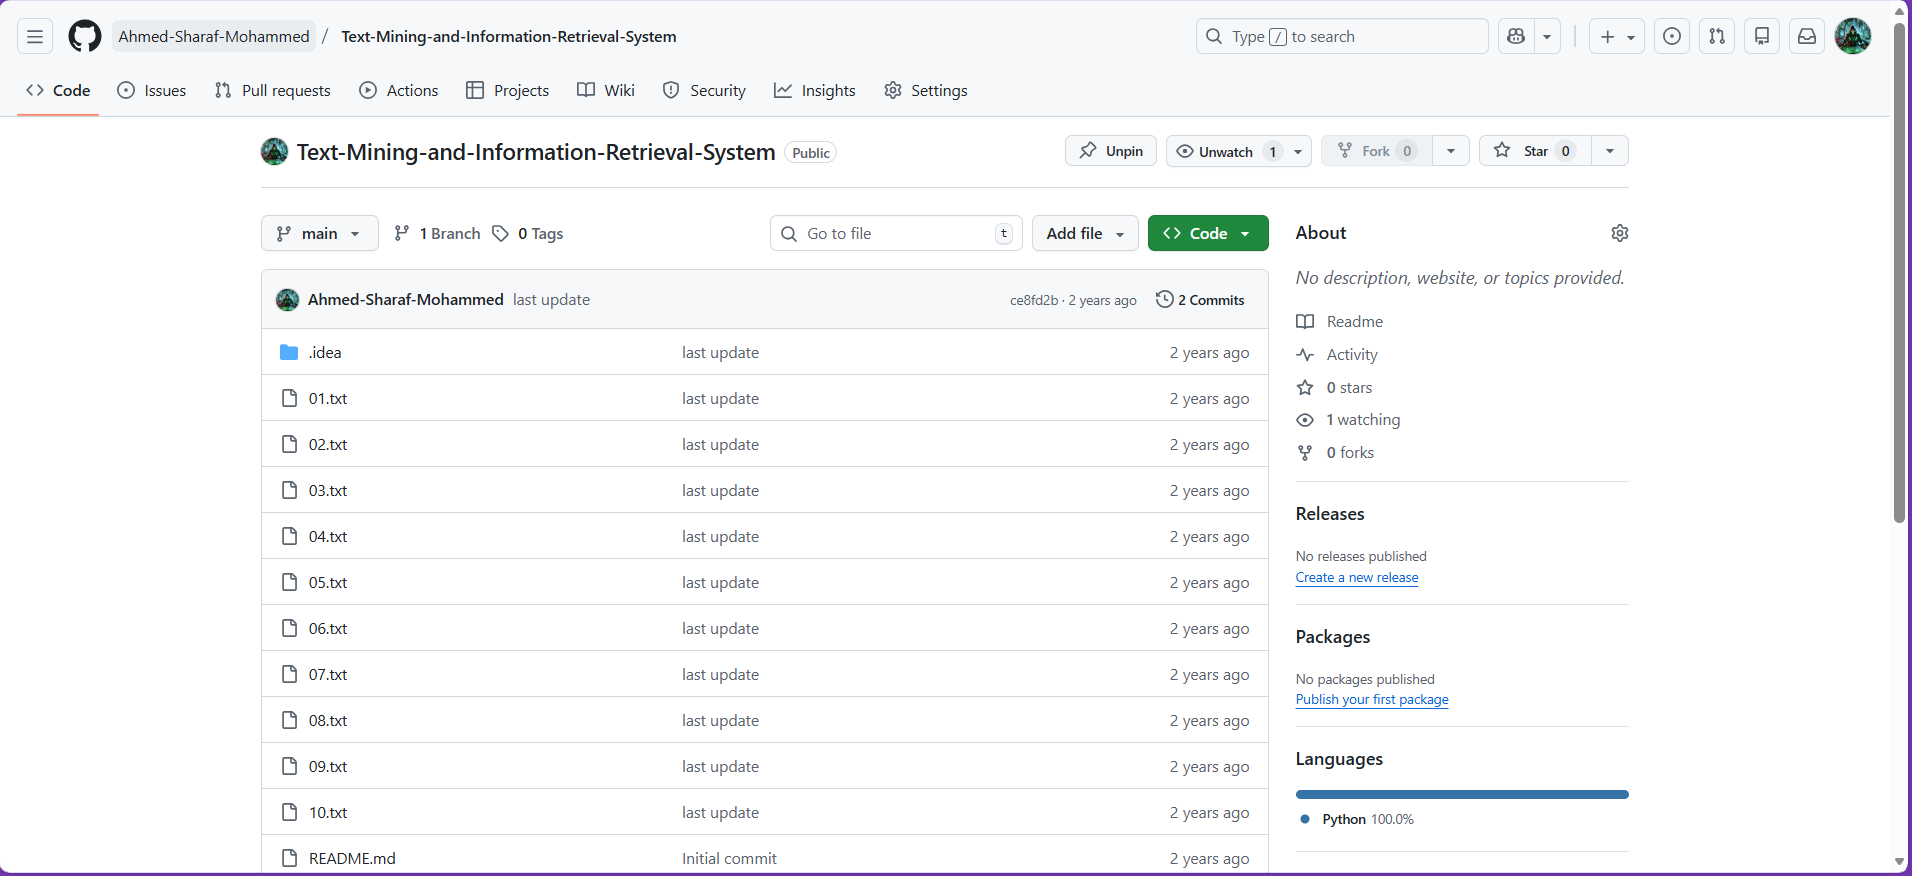Open the hamburger navigation menu
The height and width of the screenshot is (876, 1912).
click(x=35, y=37)
